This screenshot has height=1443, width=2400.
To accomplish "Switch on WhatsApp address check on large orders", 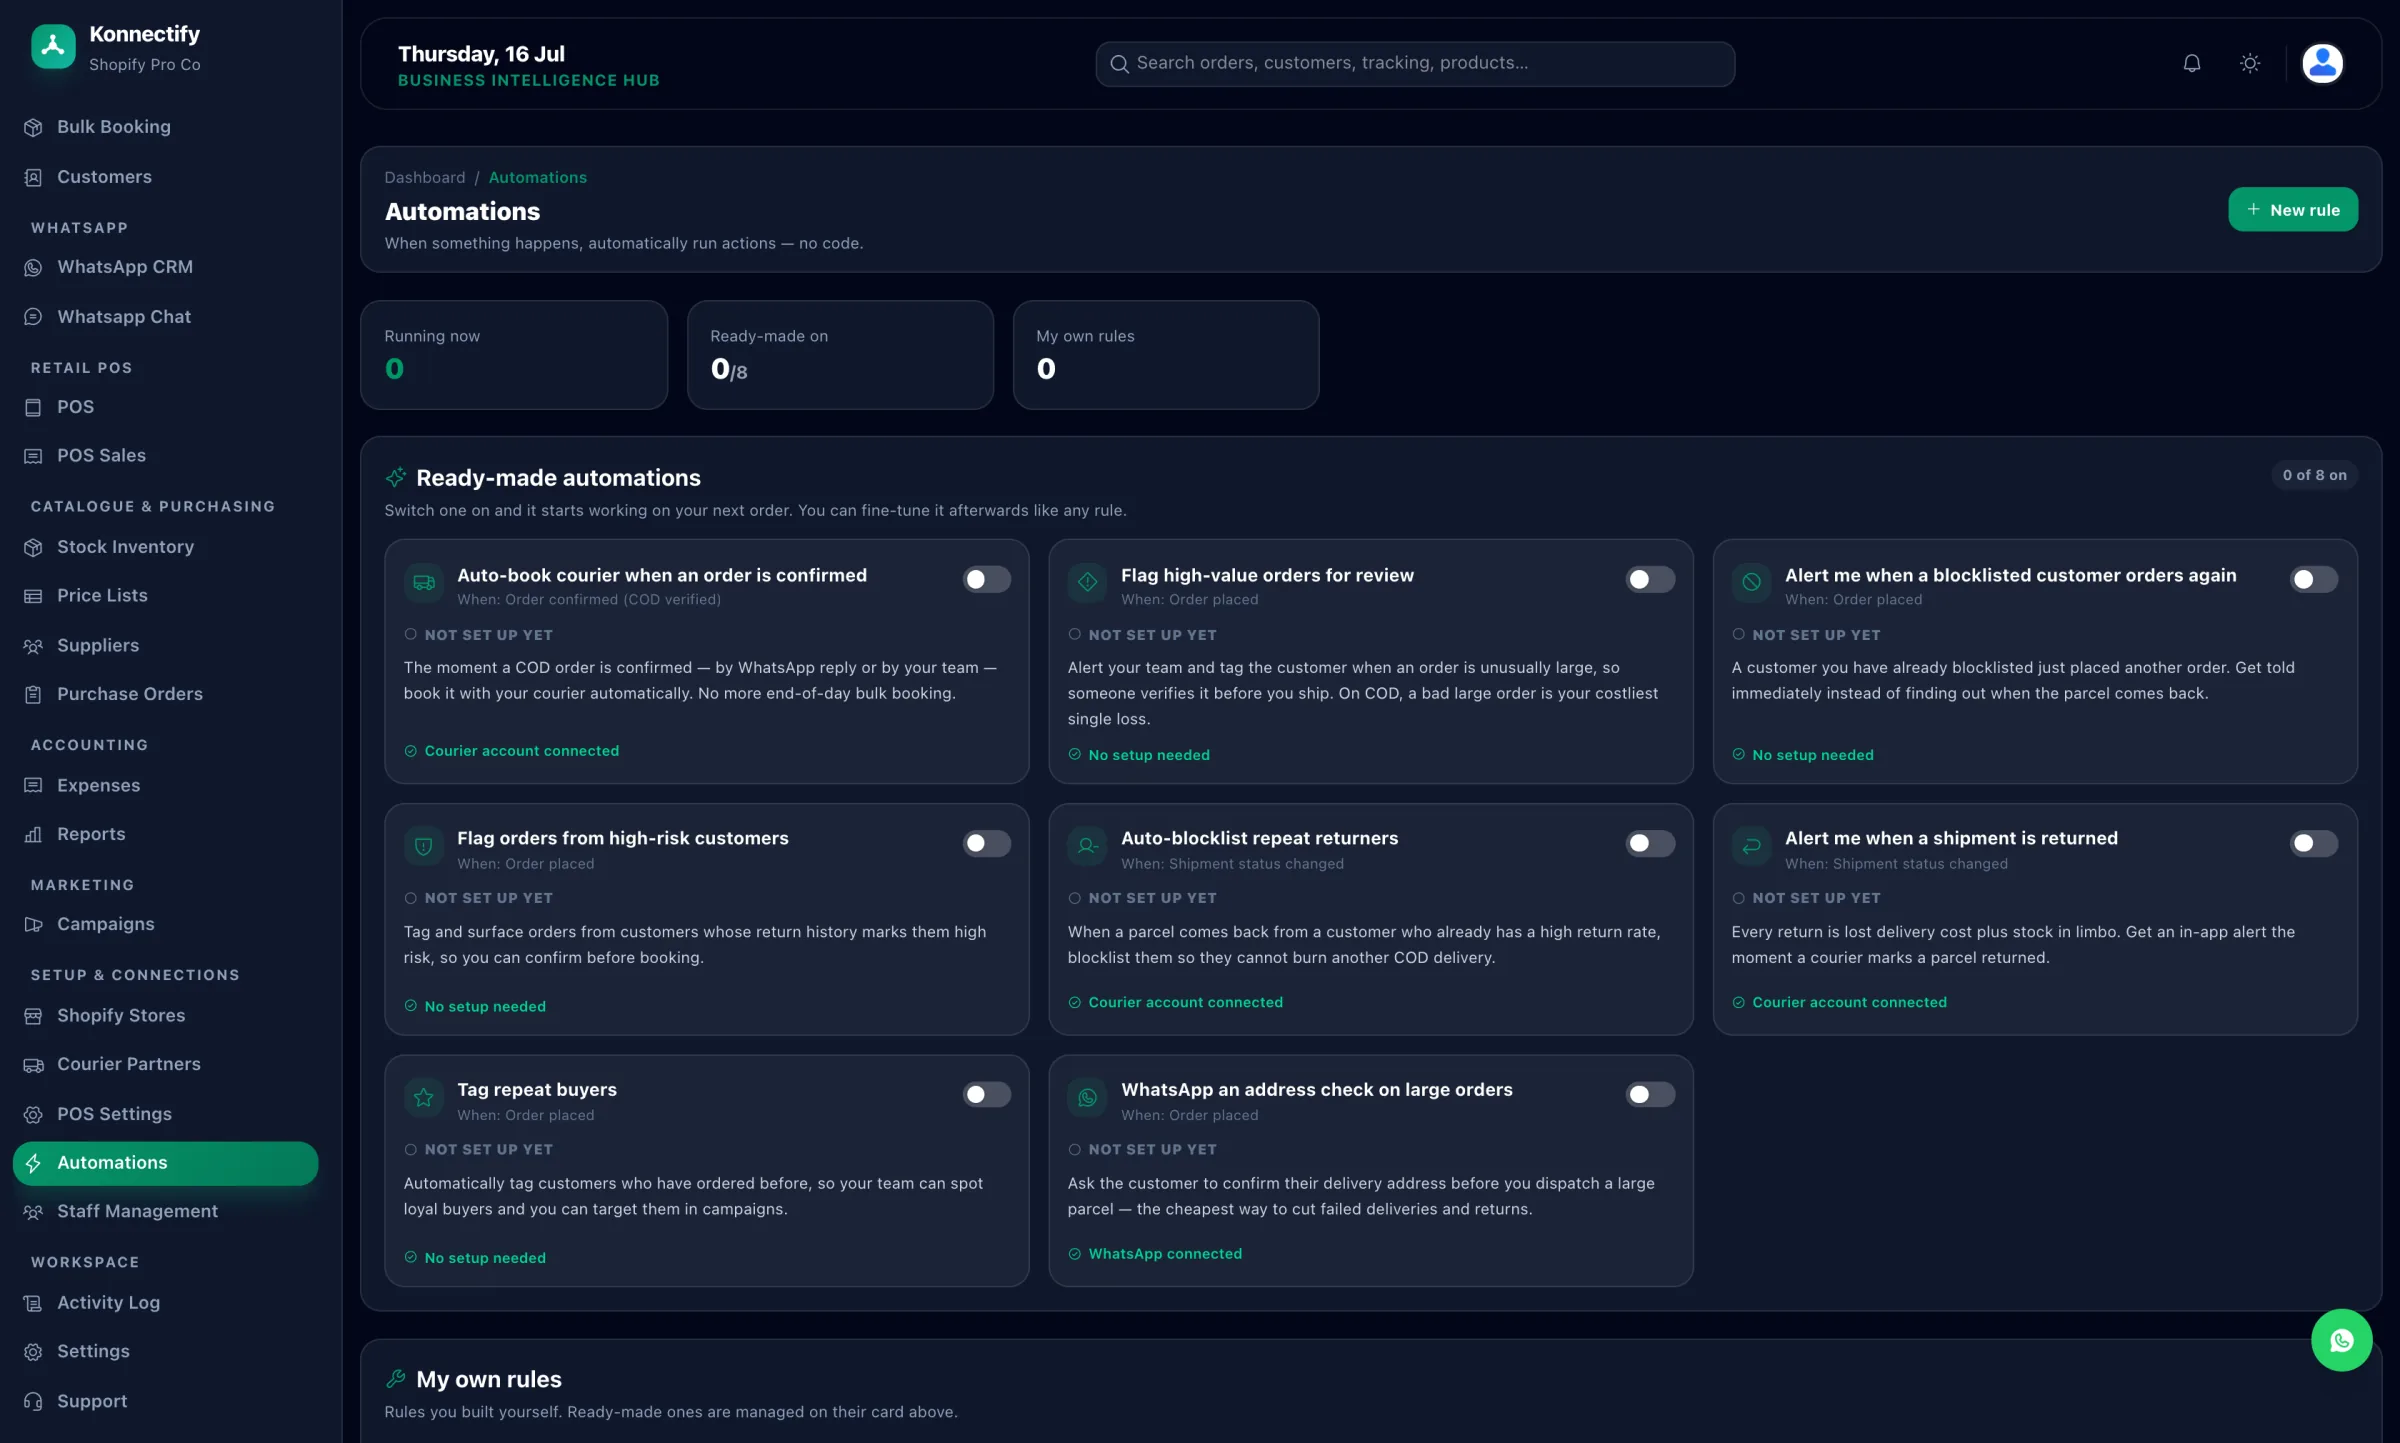I will (x=1650, y=1095).
